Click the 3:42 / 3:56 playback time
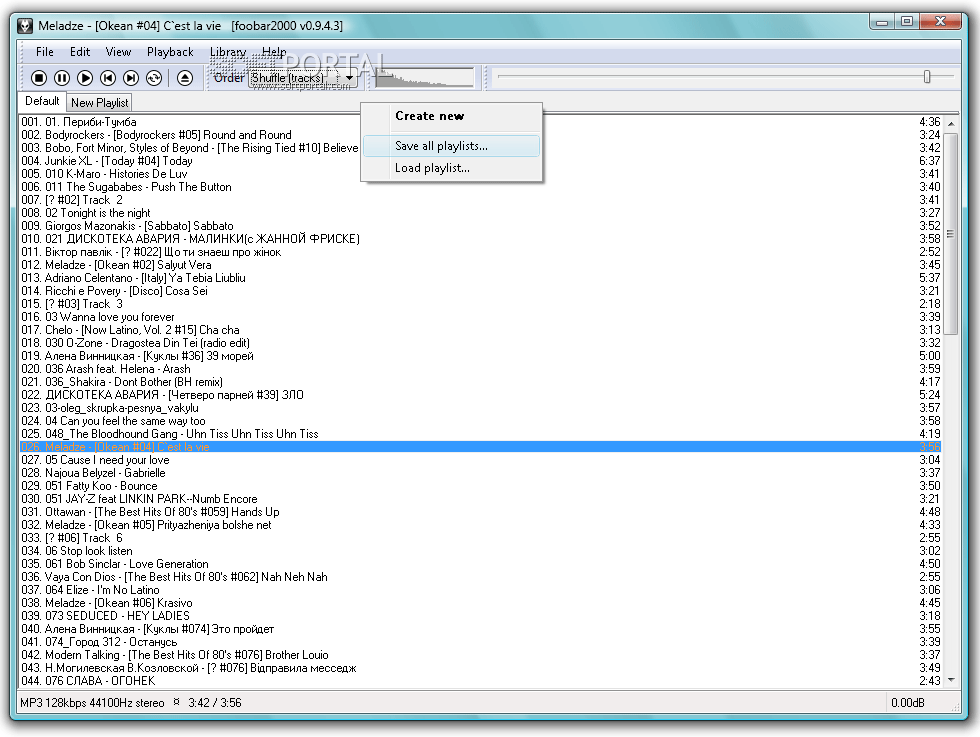The width and height of the screenshot is (980, 737). [214, 703]
